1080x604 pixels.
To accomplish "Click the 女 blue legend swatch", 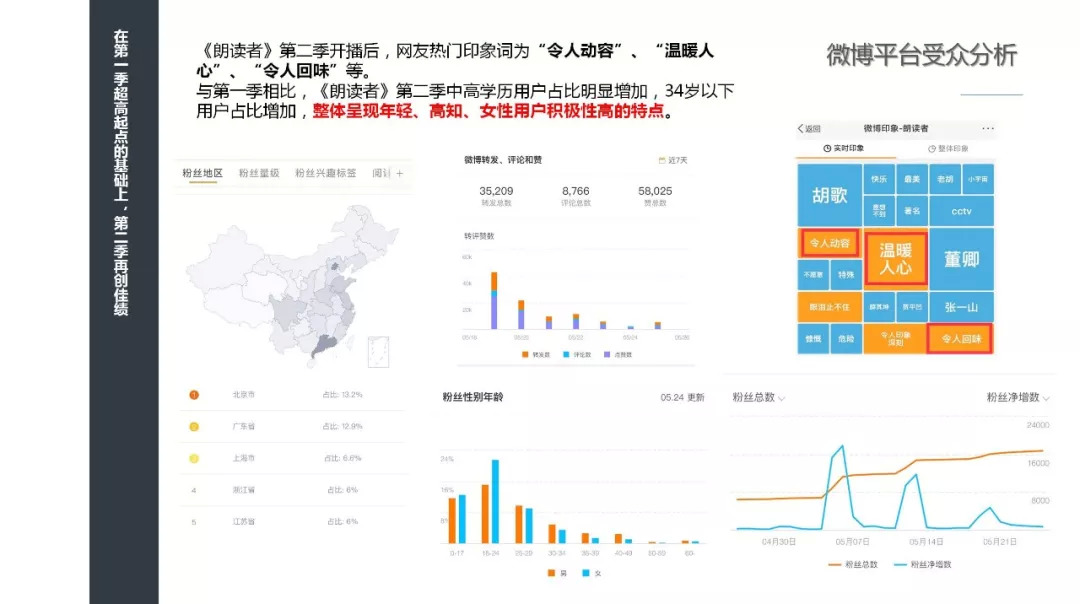I will 585,573.
